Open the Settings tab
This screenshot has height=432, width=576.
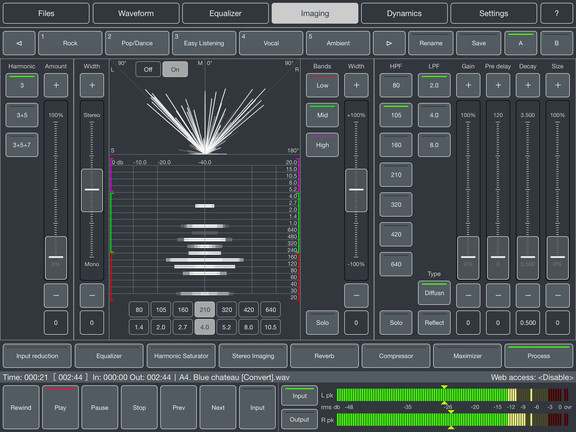[x=493, y=14]
